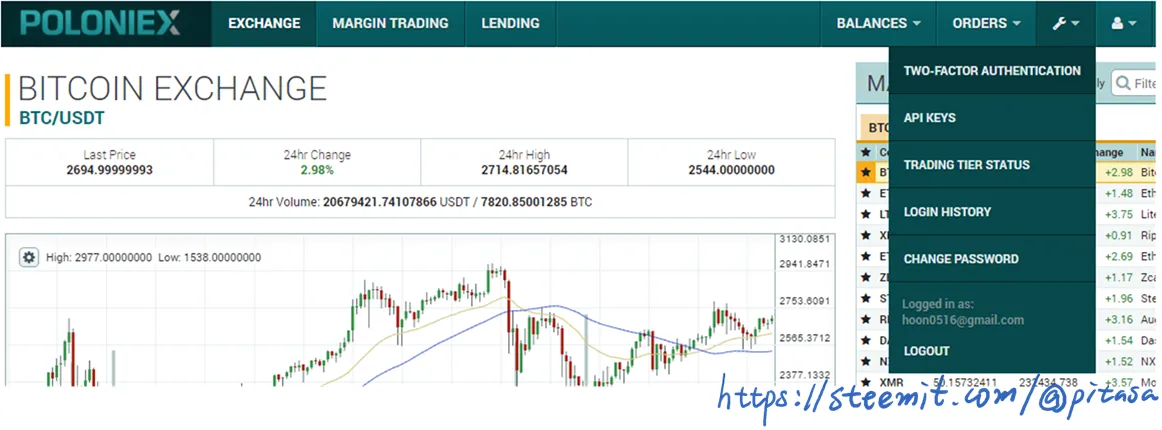1162x430 pixels.
Task: Click the +3.75 change value
Action: point(1118,214)
